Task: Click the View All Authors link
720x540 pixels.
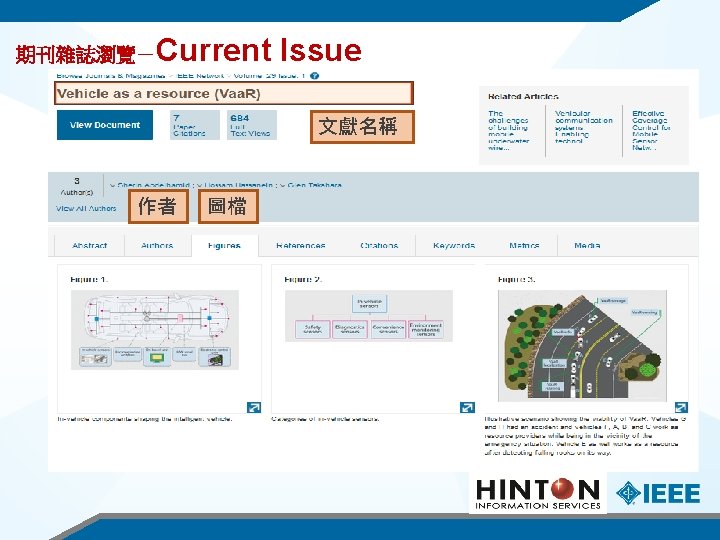Action: [x=86, y=208]
